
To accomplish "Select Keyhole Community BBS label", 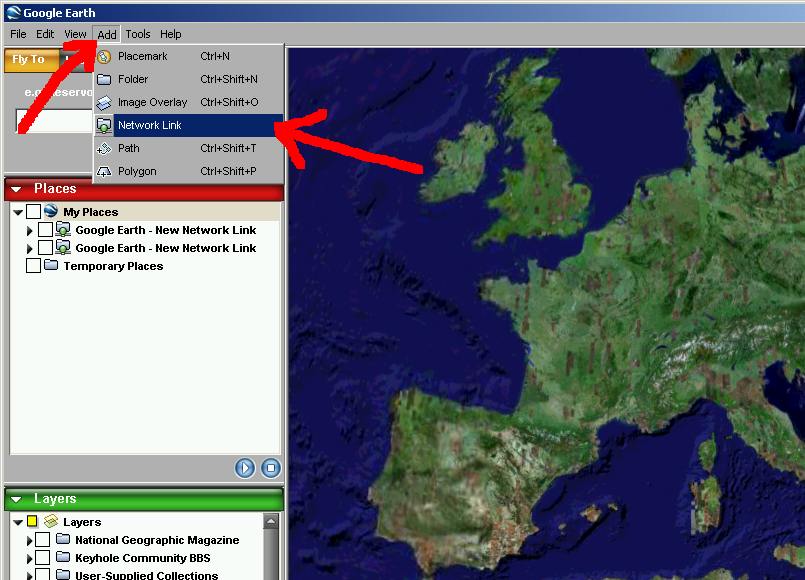I will [143, 558].
